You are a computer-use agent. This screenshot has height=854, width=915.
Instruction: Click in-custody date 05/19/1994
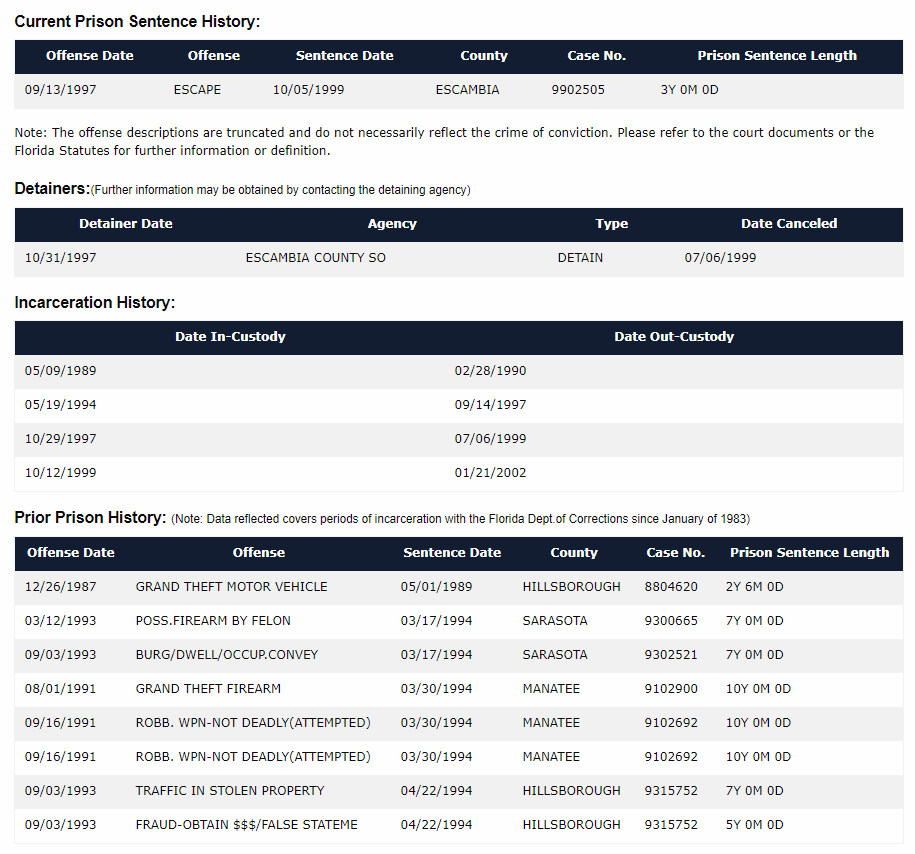tap(61, 405)
